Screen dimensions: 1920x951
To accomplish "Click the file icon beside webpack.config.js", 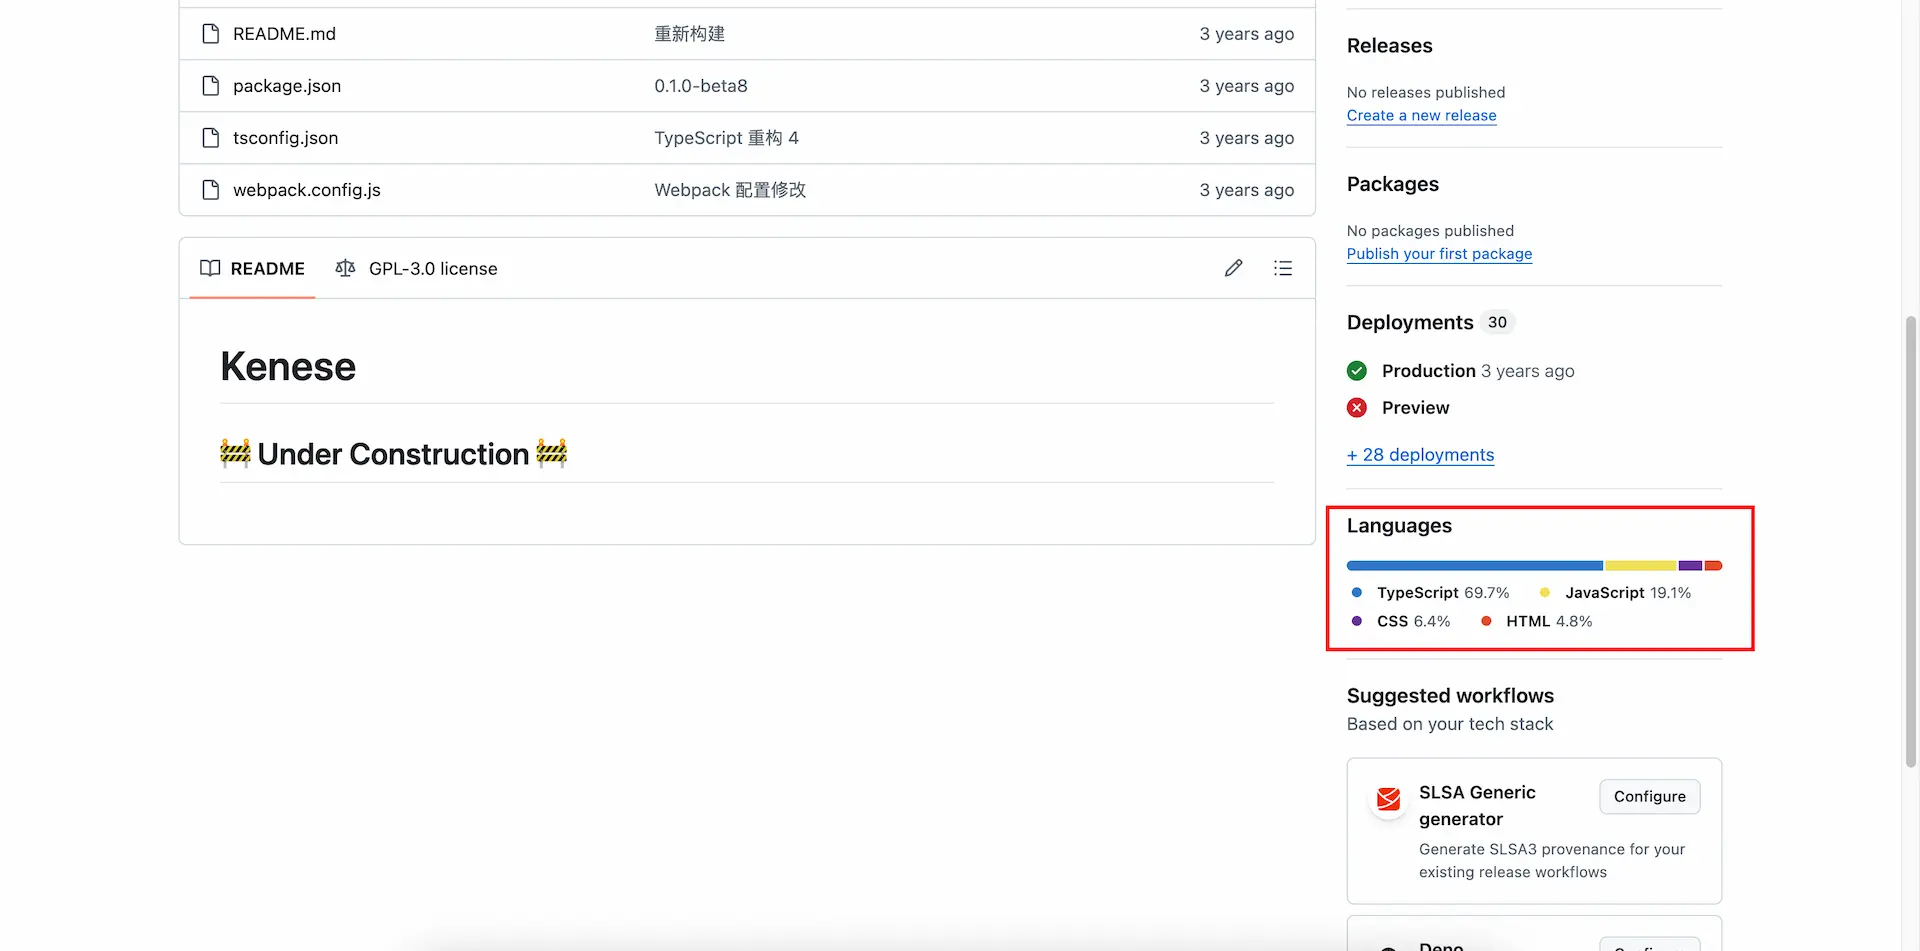I will tap(210, 190).
